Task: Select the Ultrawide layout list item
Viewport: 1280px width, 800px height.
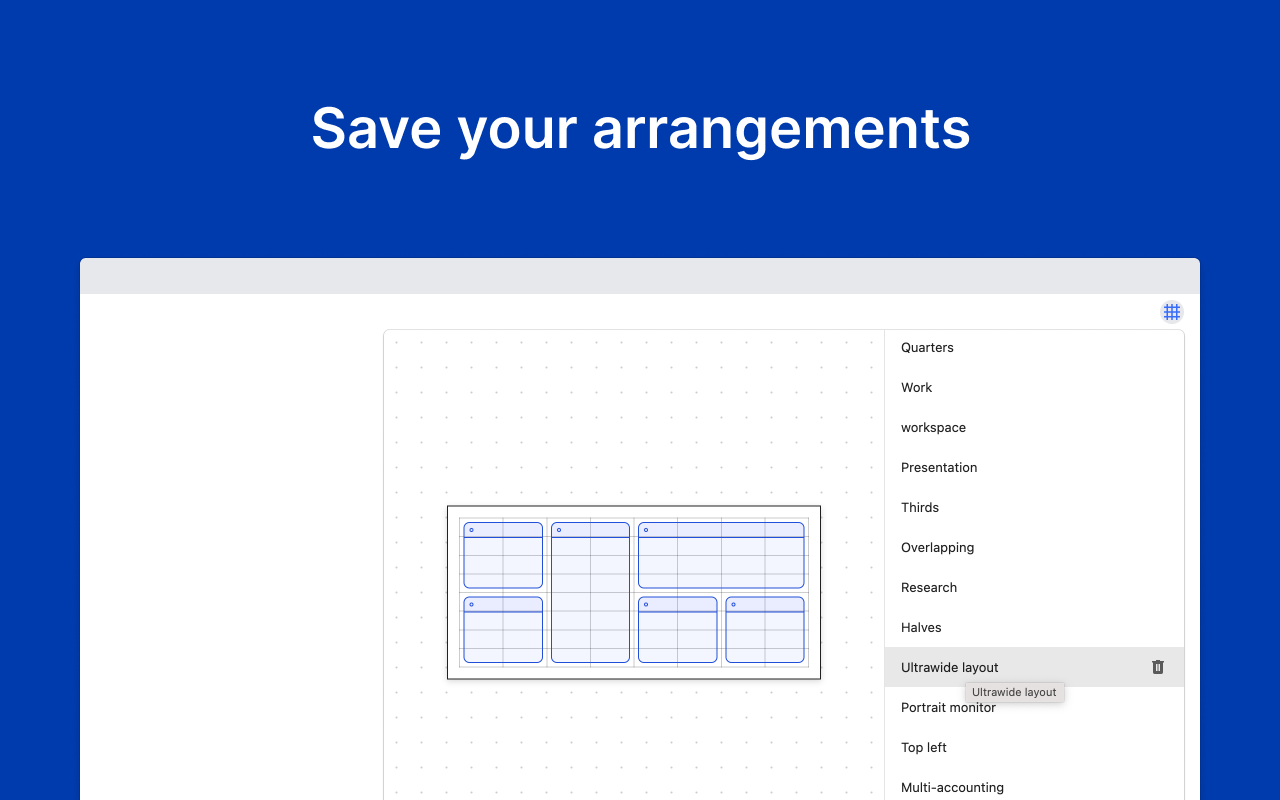Action: coord(1034,667)
